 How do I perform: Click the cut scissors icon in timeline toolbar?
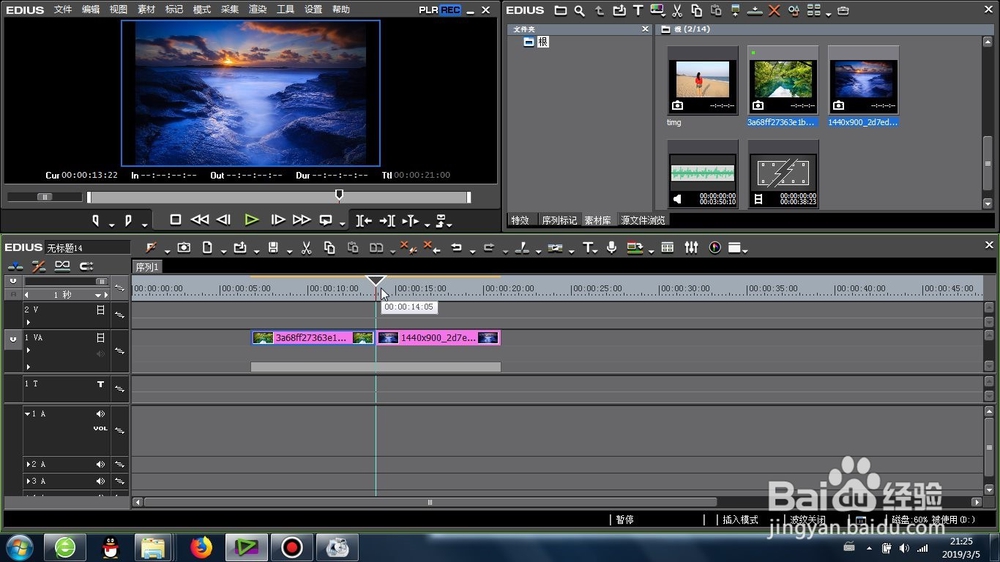(x=306, y=248)
